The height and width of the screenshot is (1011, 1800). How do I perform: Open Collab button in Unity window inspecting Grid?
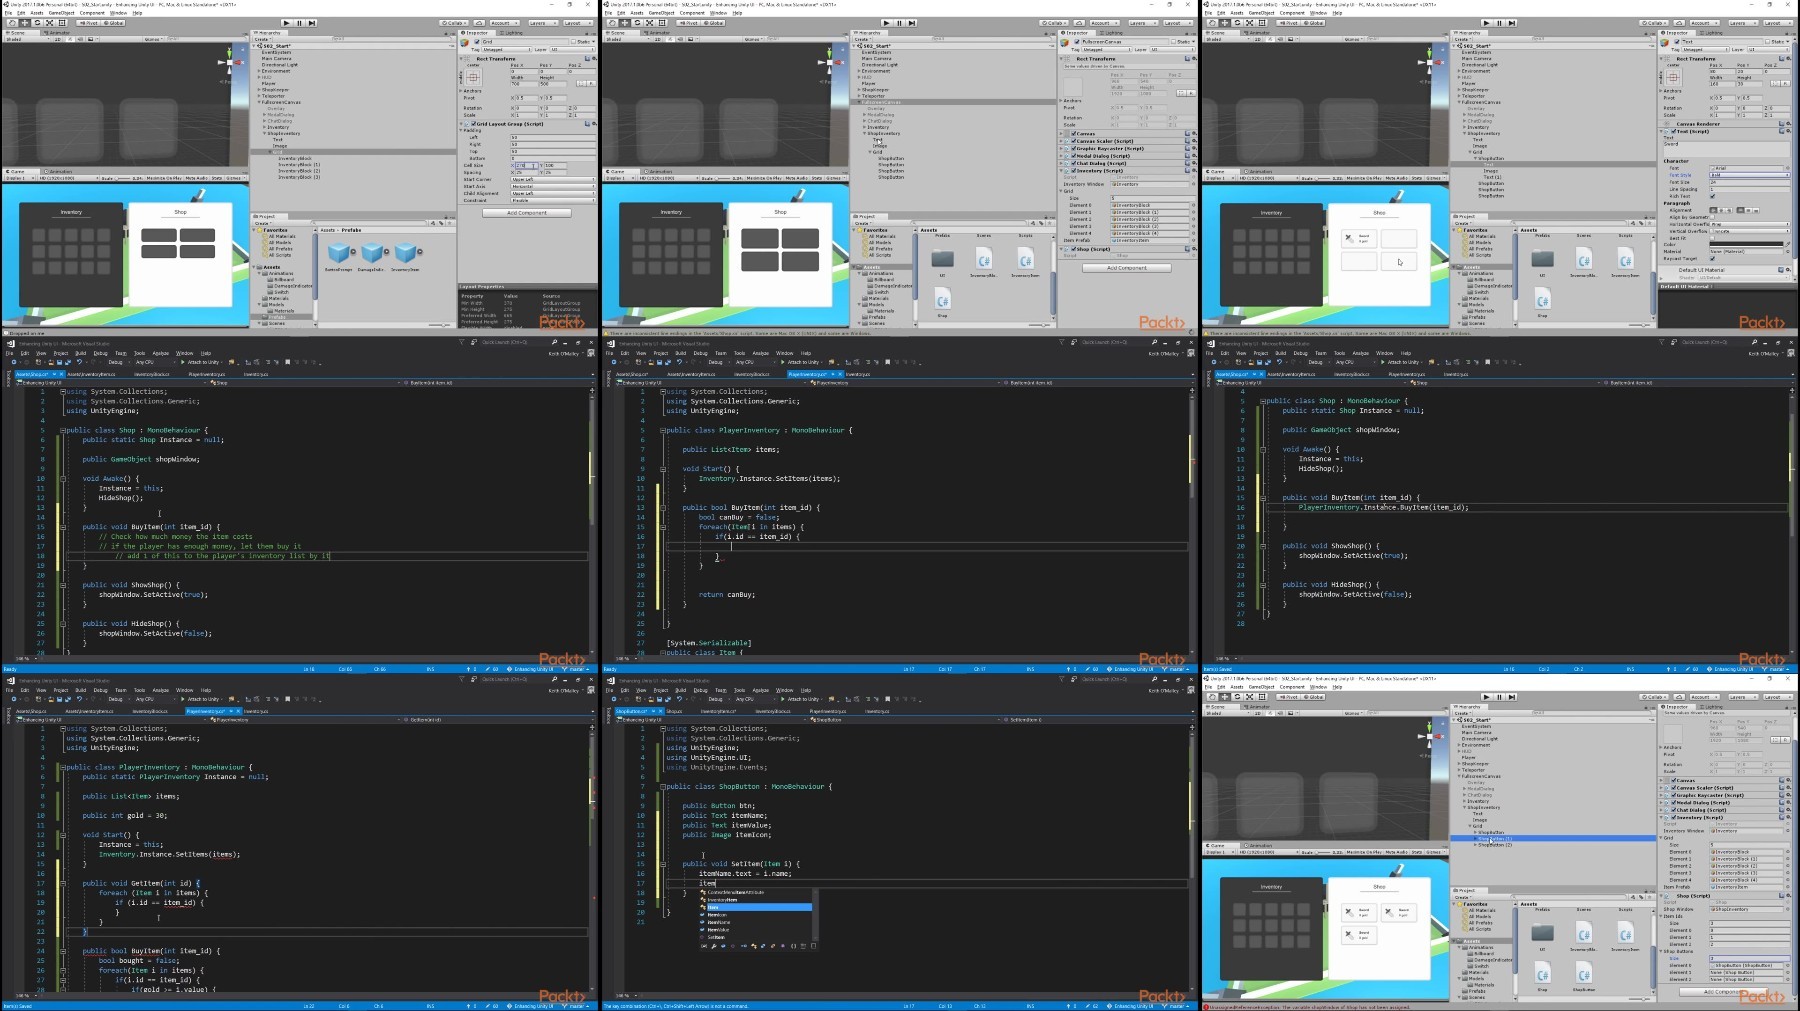454,23
